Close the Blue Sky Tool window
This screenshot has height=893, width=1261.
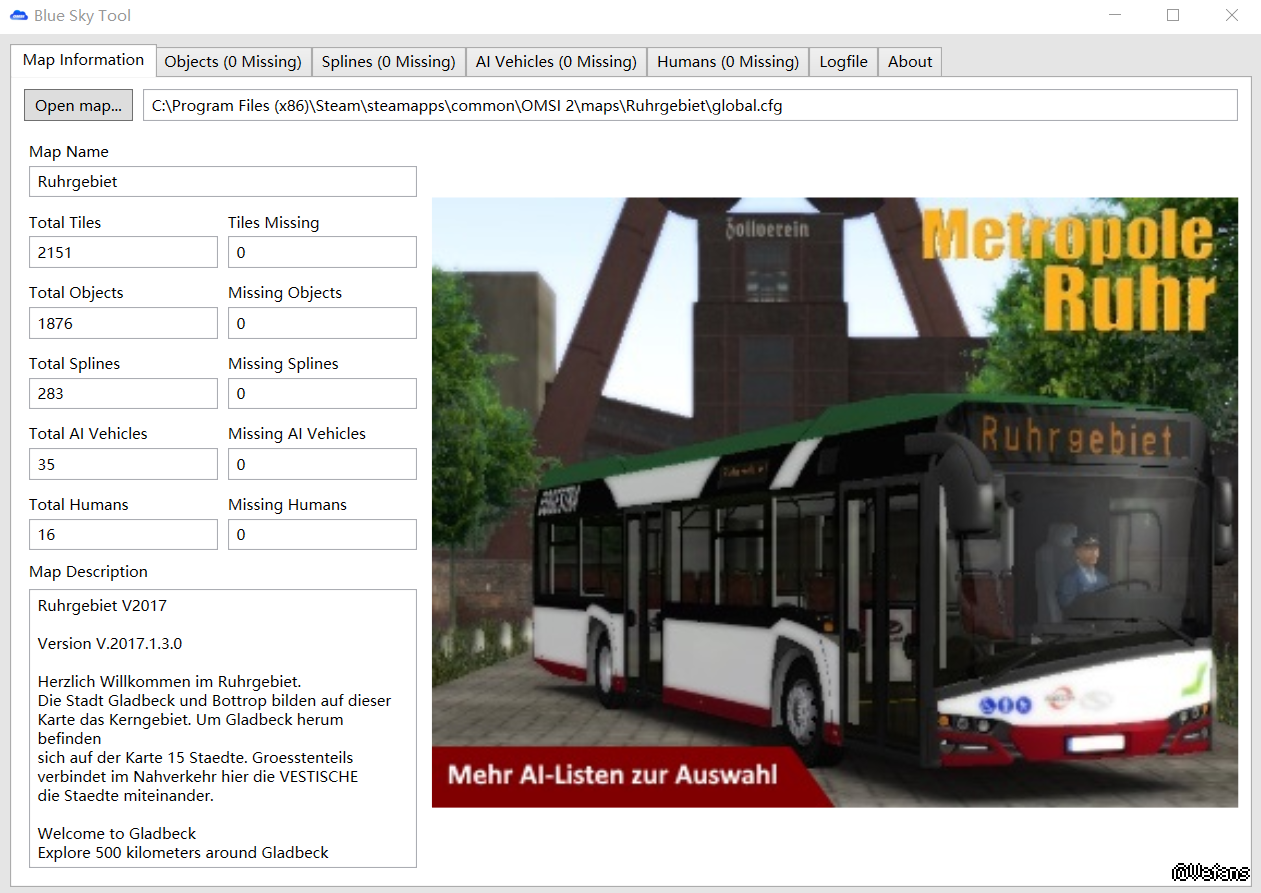click(1232, 15)
